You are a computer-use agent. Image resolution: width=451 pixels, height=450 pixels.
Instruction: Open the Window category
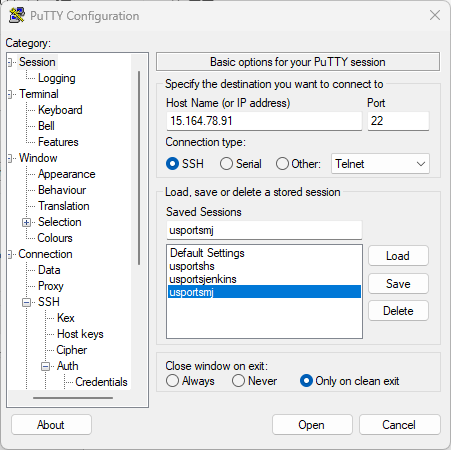[x=38, y=158]
